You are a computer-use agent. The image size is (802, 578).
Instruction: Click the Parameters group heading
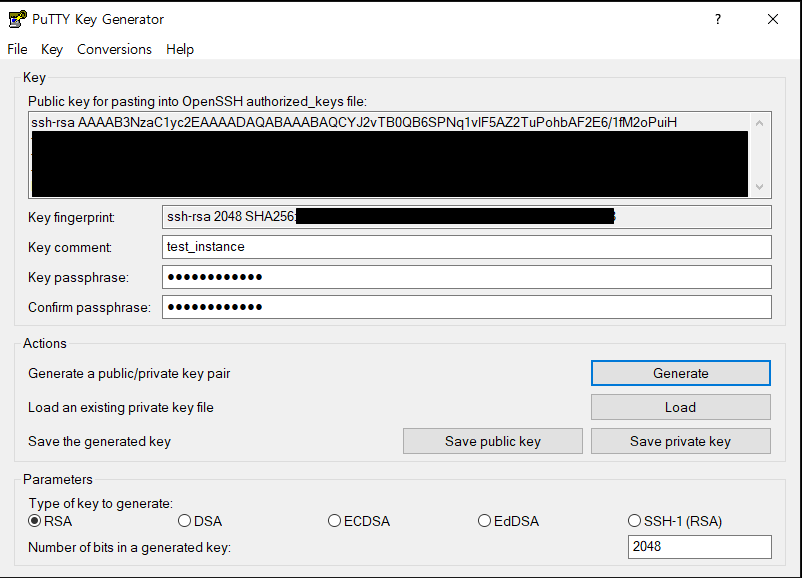click(58, 479)
